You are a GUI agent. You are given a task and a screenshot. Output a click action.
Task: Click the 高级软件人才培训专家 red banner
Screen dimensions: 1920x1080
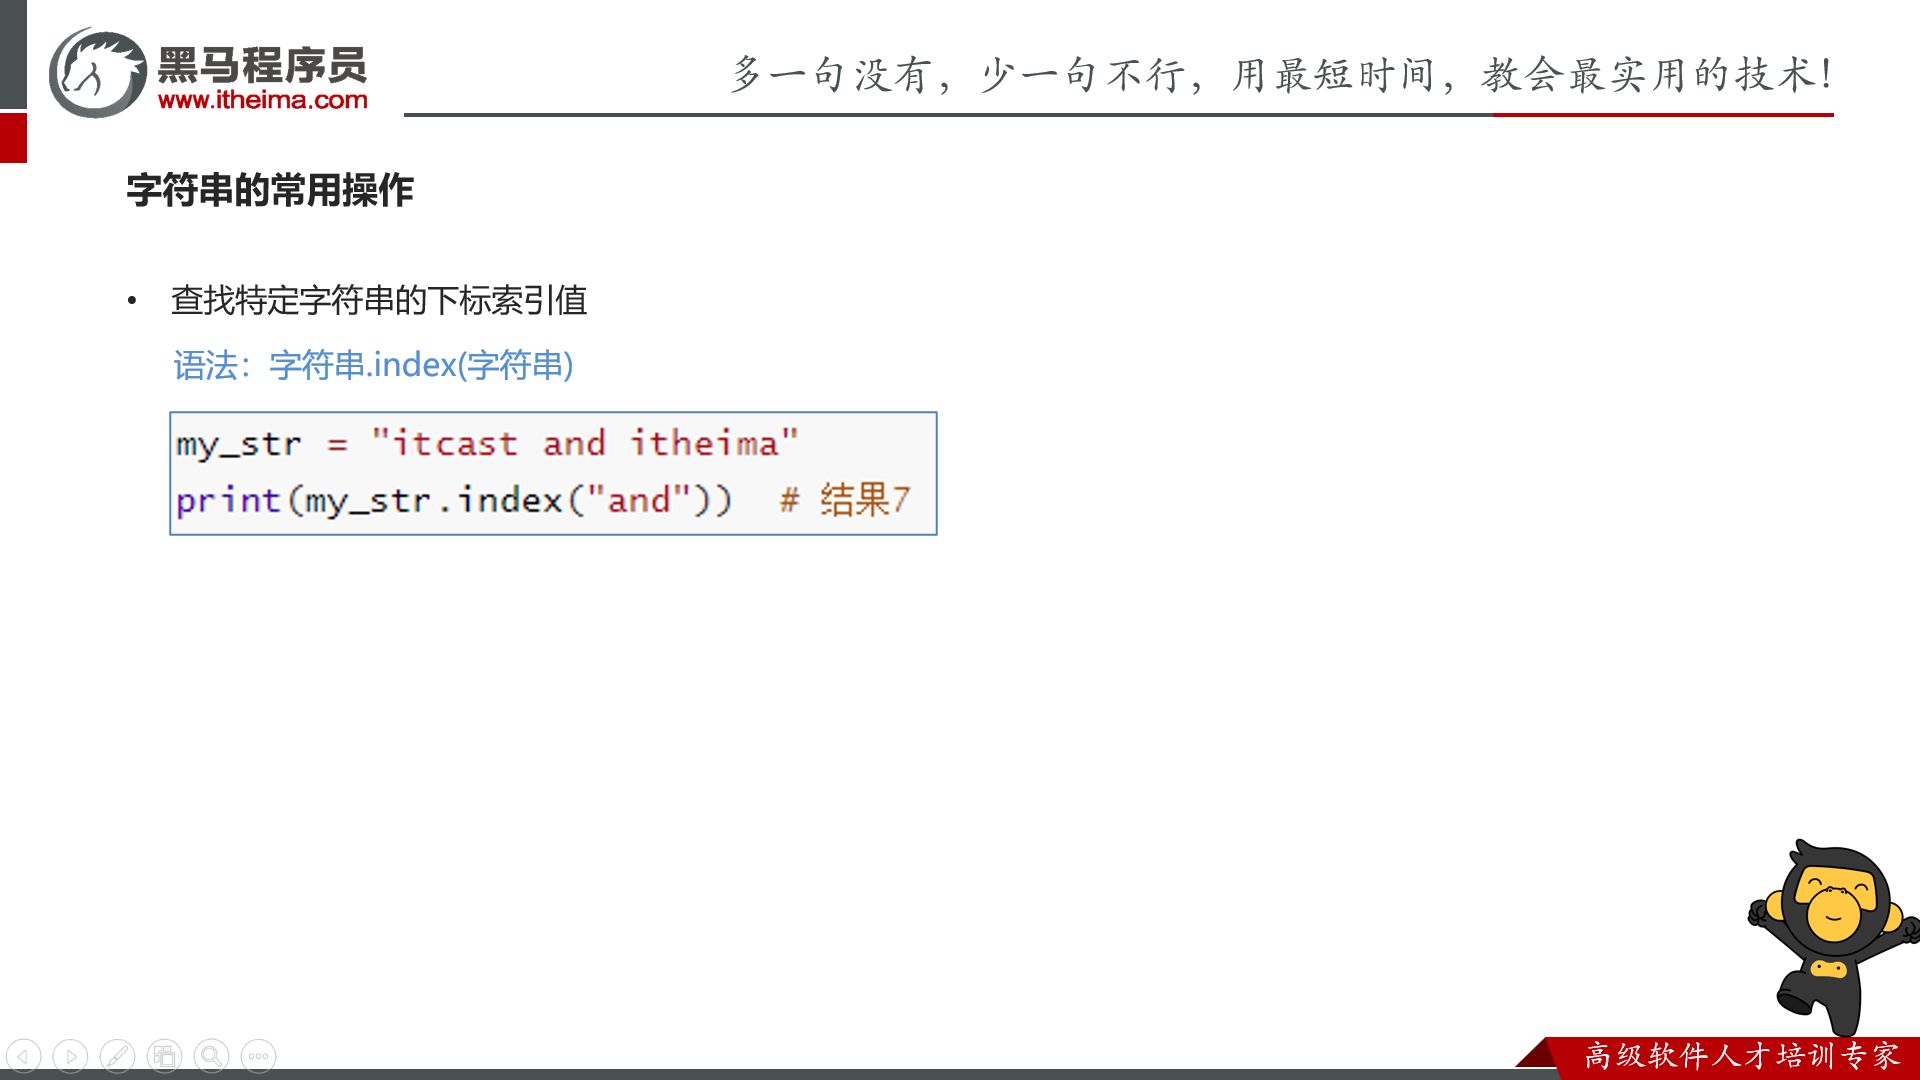[x=1741, y=1055]
